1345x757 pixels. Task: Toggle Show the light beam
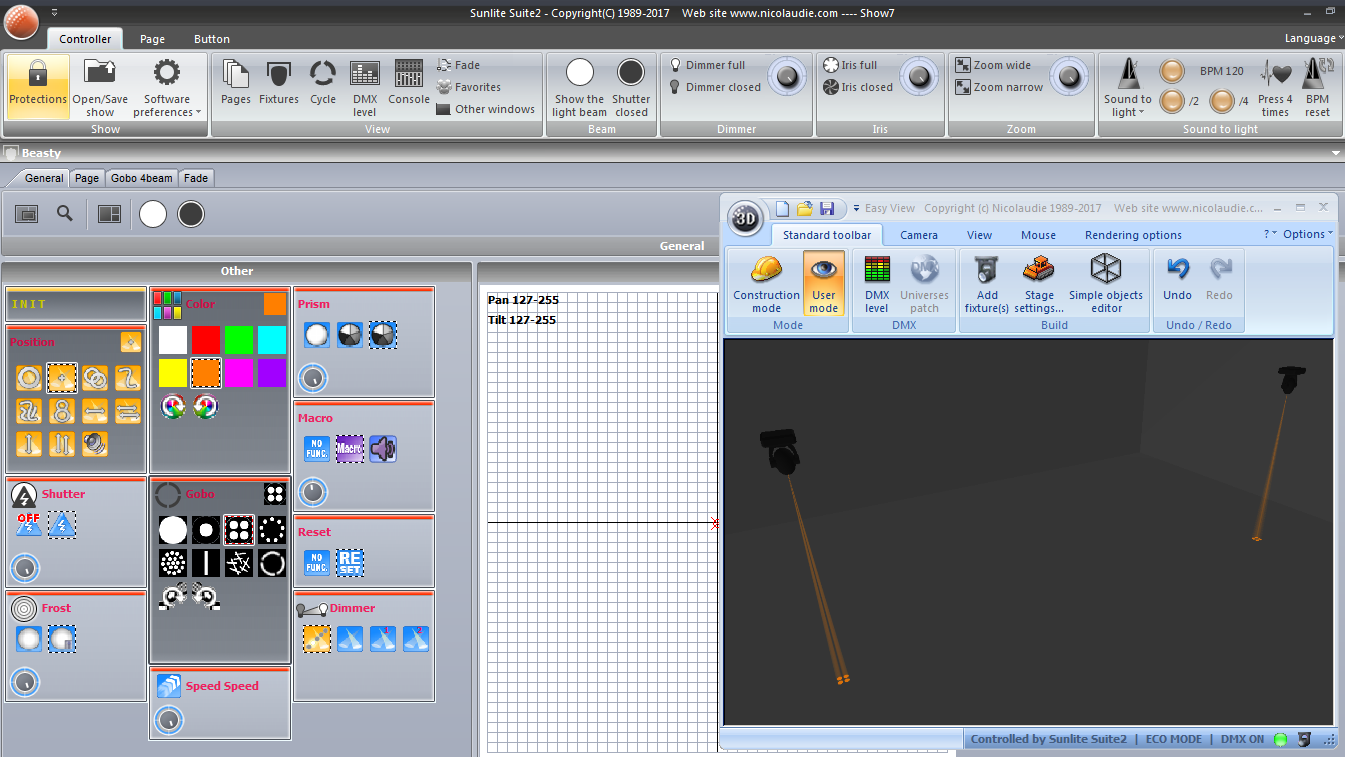coord(580,86)
